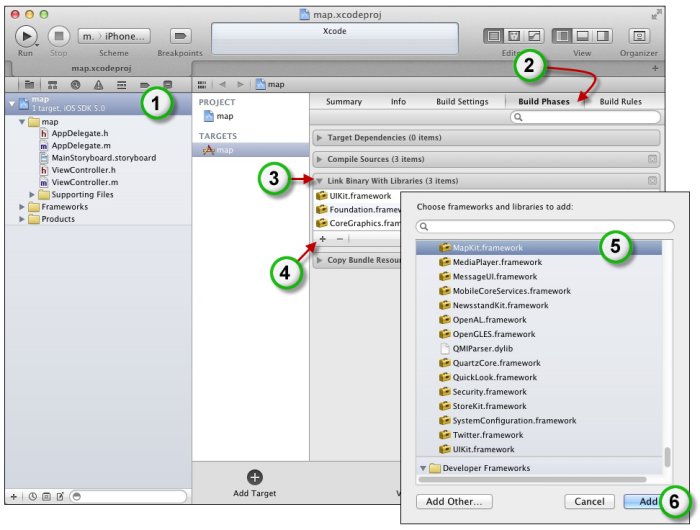Select map under PROJECT
The image size is (700, 530).
point(218,116)
